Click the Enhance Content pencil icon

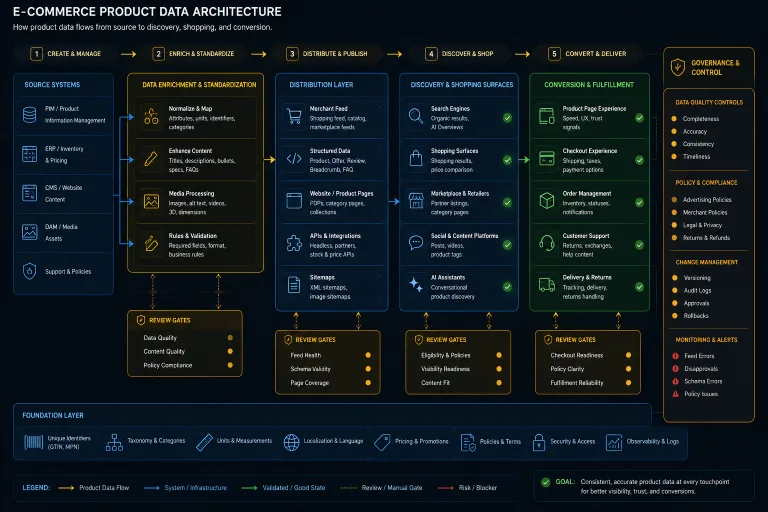click(151, 159)
